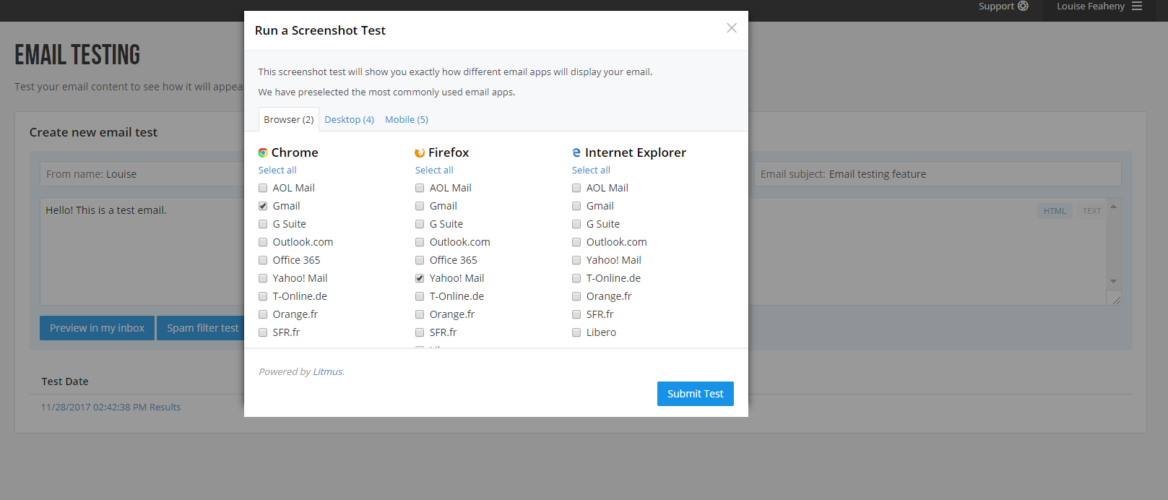Image resolution: width=1168 pixels, height=500 pixels.
Task: Open the Litmus link
Action: (327, 372)
